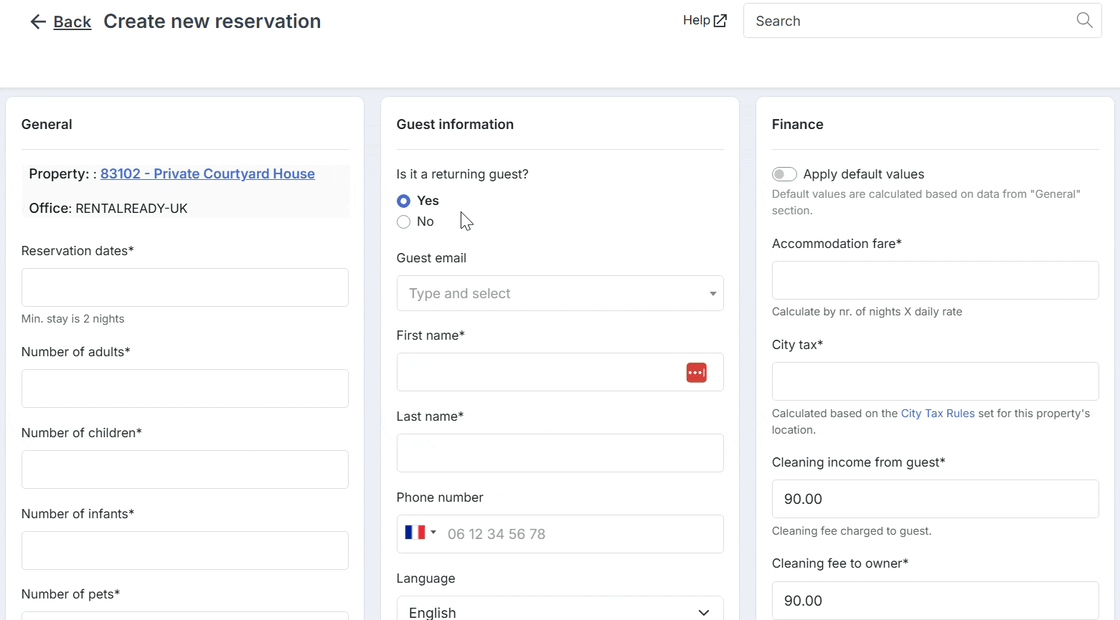
Task: Click the Accommodation fare input
Action: 935,280
